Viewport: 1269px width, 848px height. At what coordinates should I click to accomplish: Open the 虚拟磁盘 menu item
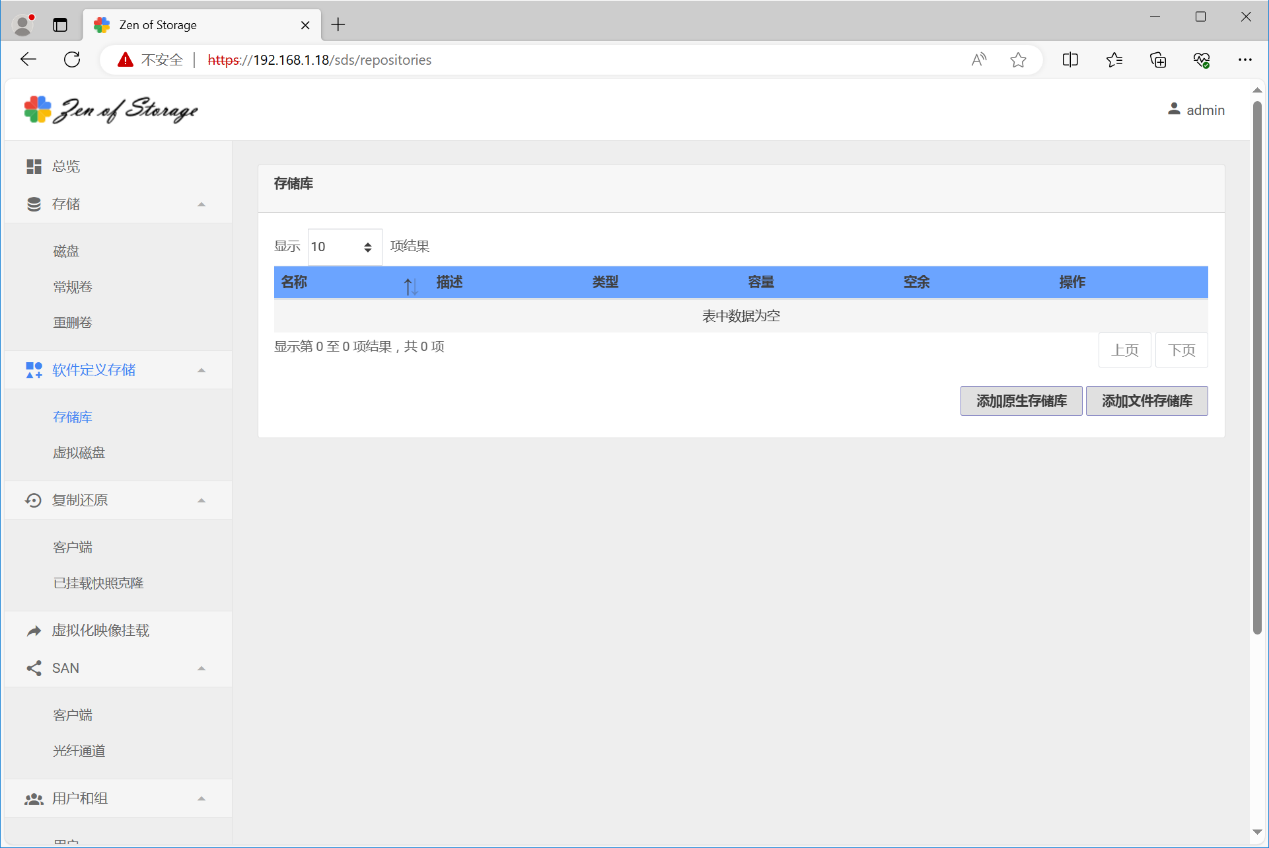click(79, 453)
